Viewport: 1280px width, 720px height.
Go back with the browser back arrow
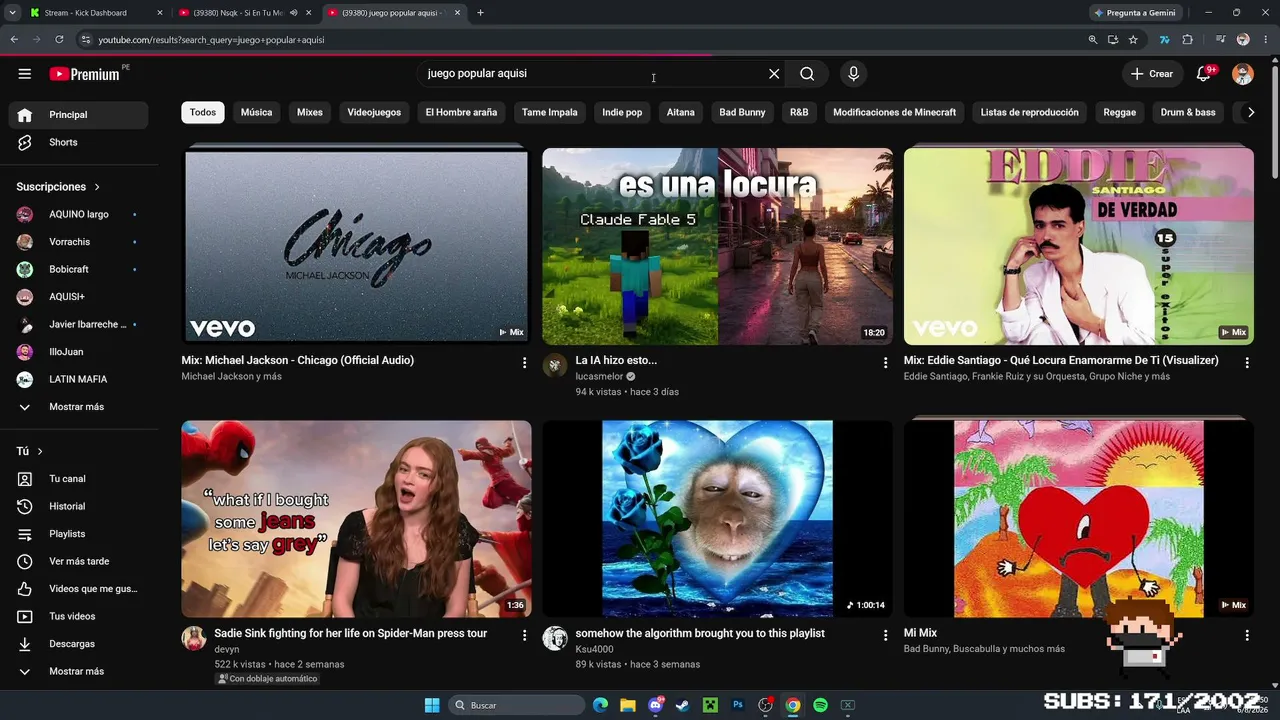pyautogui.click(x=14, y=40)
